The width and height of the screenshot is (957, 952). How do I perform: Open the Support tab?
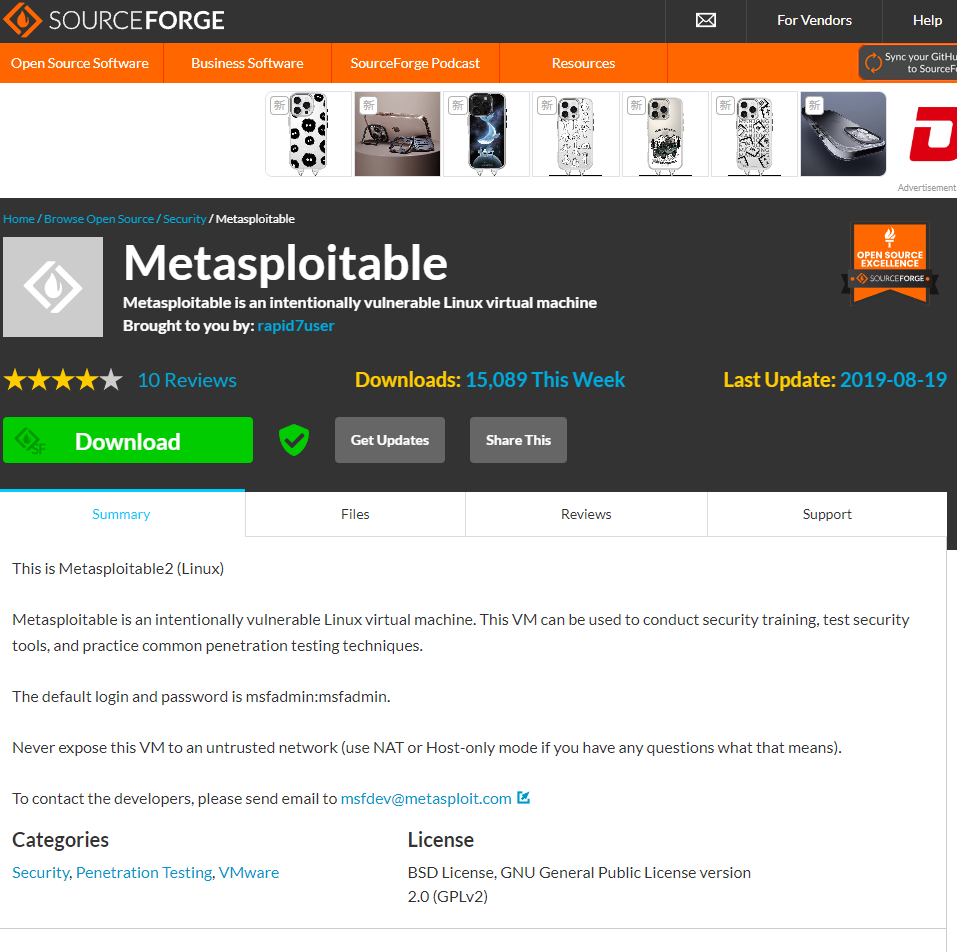point(827,514)
